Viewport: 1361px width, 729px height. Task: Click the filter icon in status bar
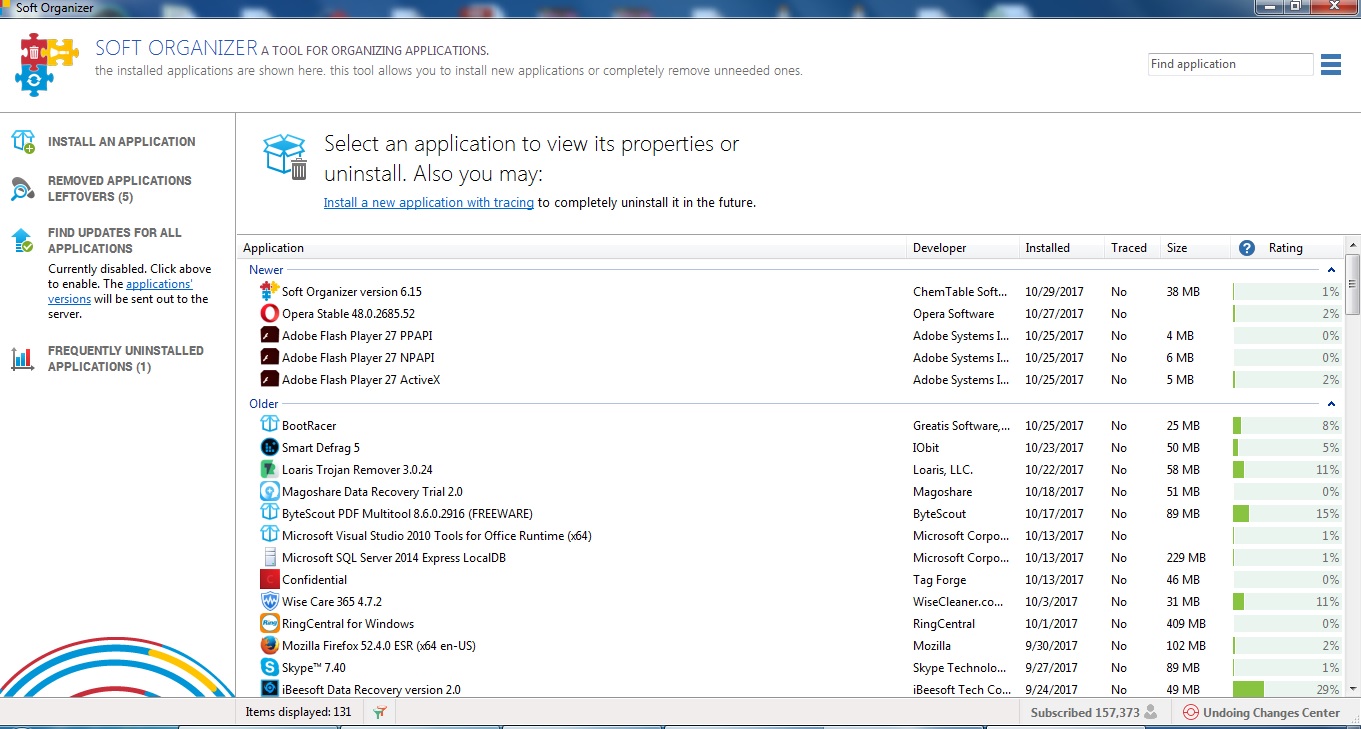click(x=380, y=713)
